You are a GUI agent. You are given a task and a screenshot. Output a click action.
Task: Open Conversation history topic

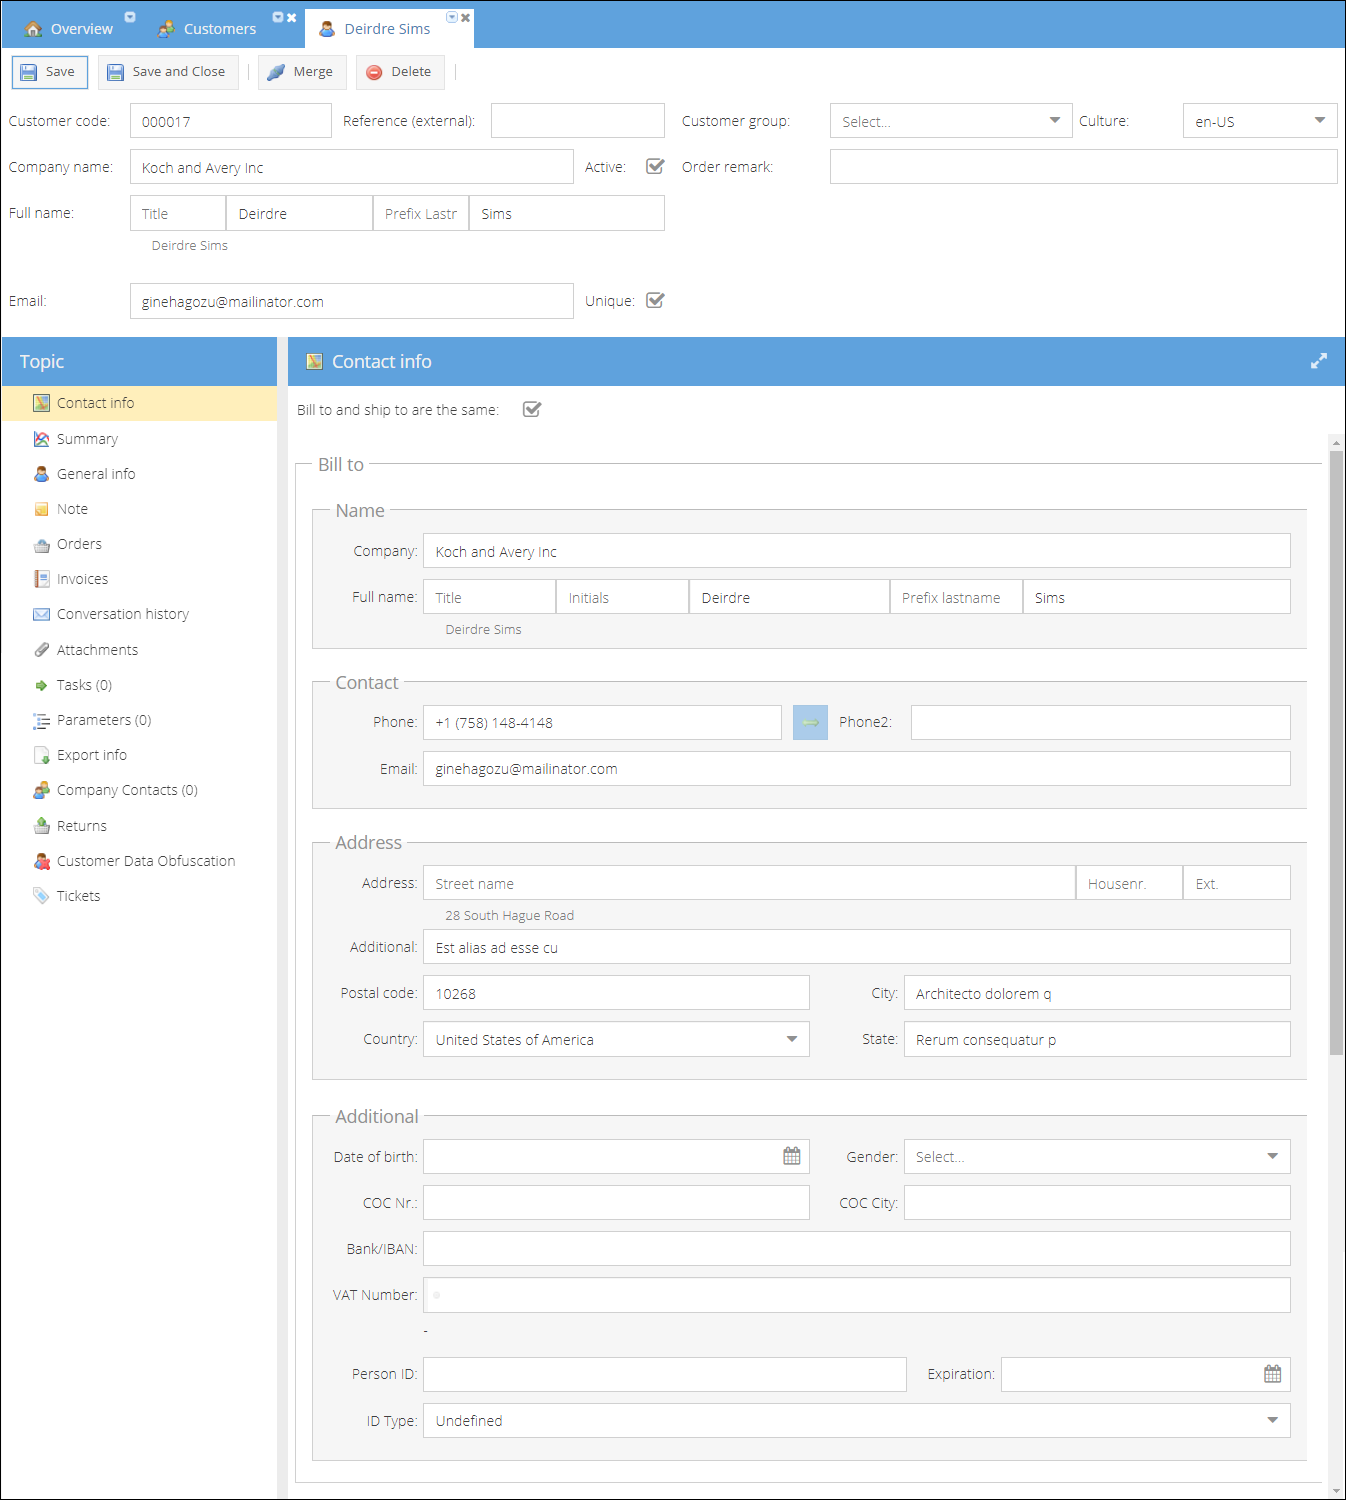pos(139,614)
